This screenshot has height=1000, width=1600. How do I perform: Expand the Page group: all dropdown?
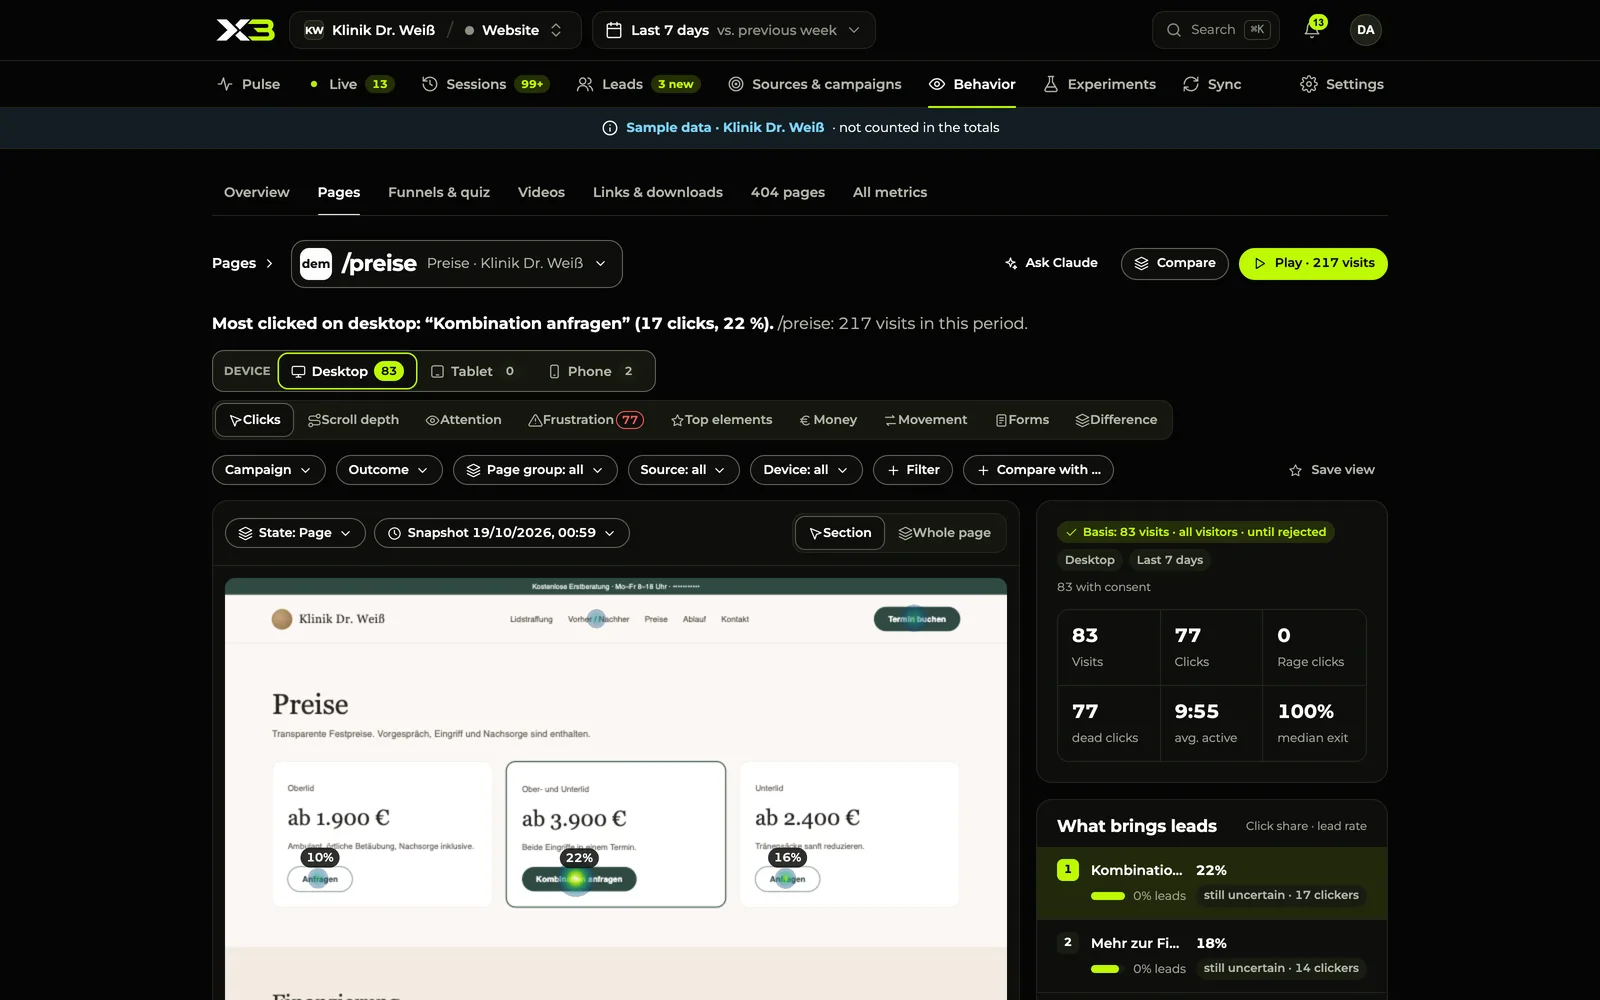[535, 470]
